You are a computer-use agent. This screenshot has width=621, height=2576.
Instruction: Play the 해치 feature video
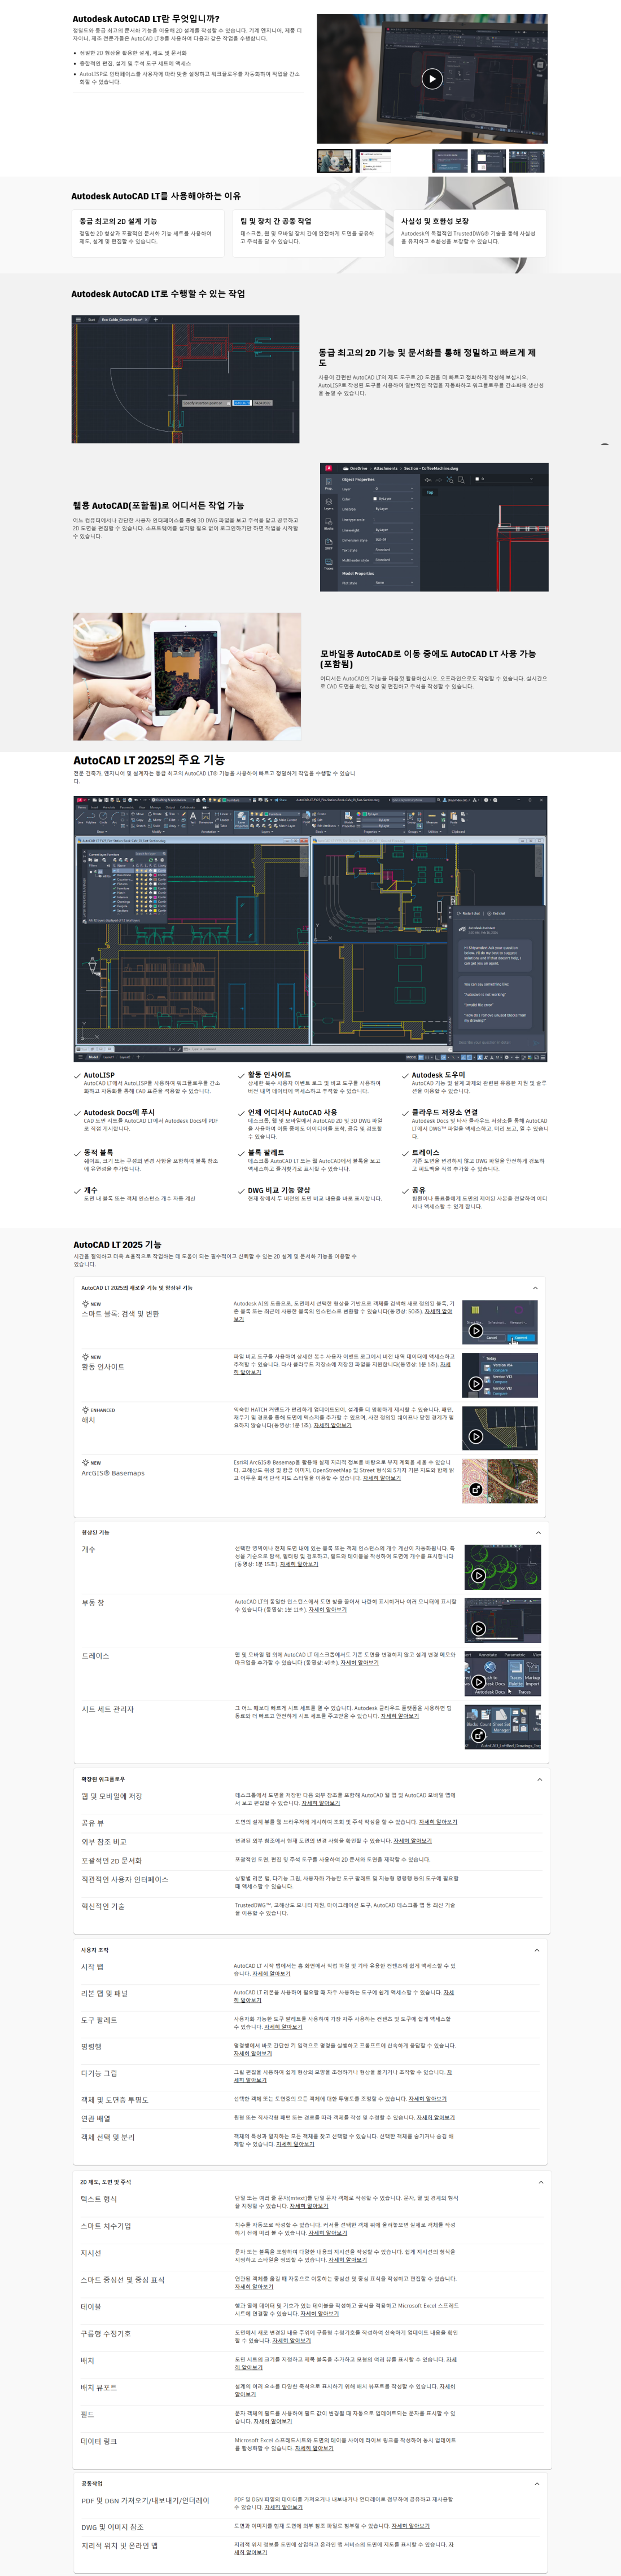[476, 1436]
